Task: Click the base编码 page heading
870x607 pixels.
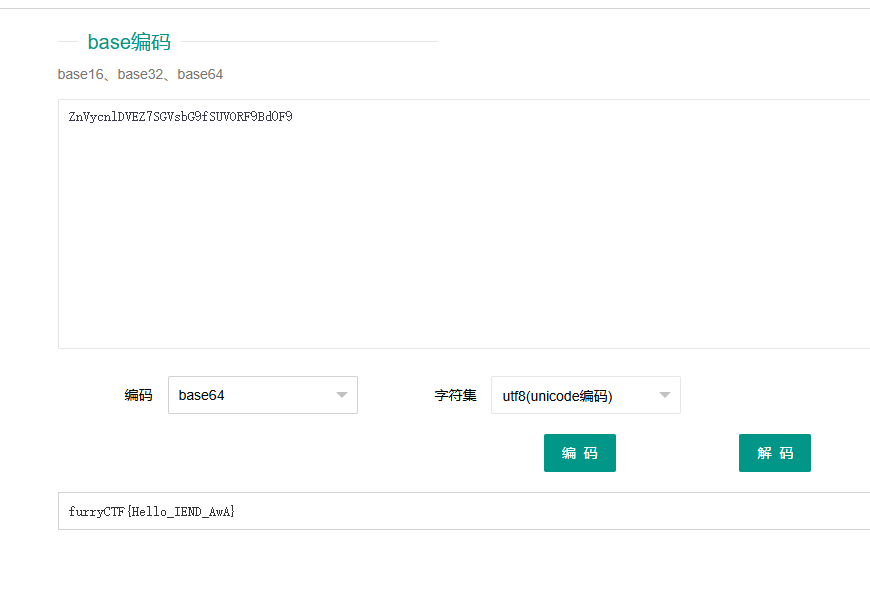Action: pos(129,42)
